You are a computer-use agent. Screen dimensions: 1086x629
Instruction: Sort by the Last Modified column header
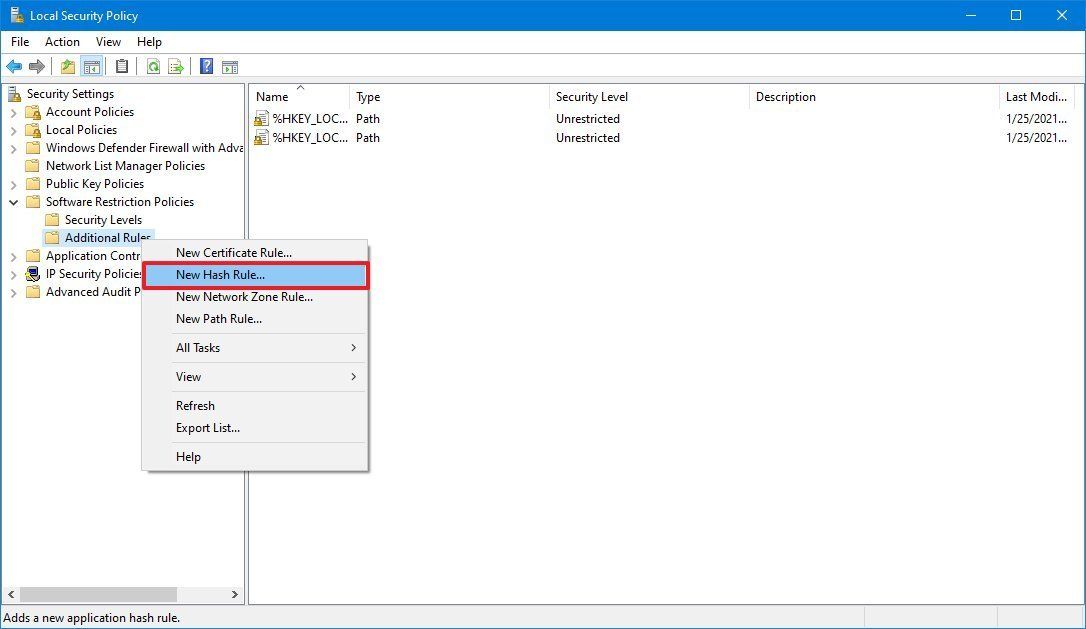click(x=1036, y=97)
